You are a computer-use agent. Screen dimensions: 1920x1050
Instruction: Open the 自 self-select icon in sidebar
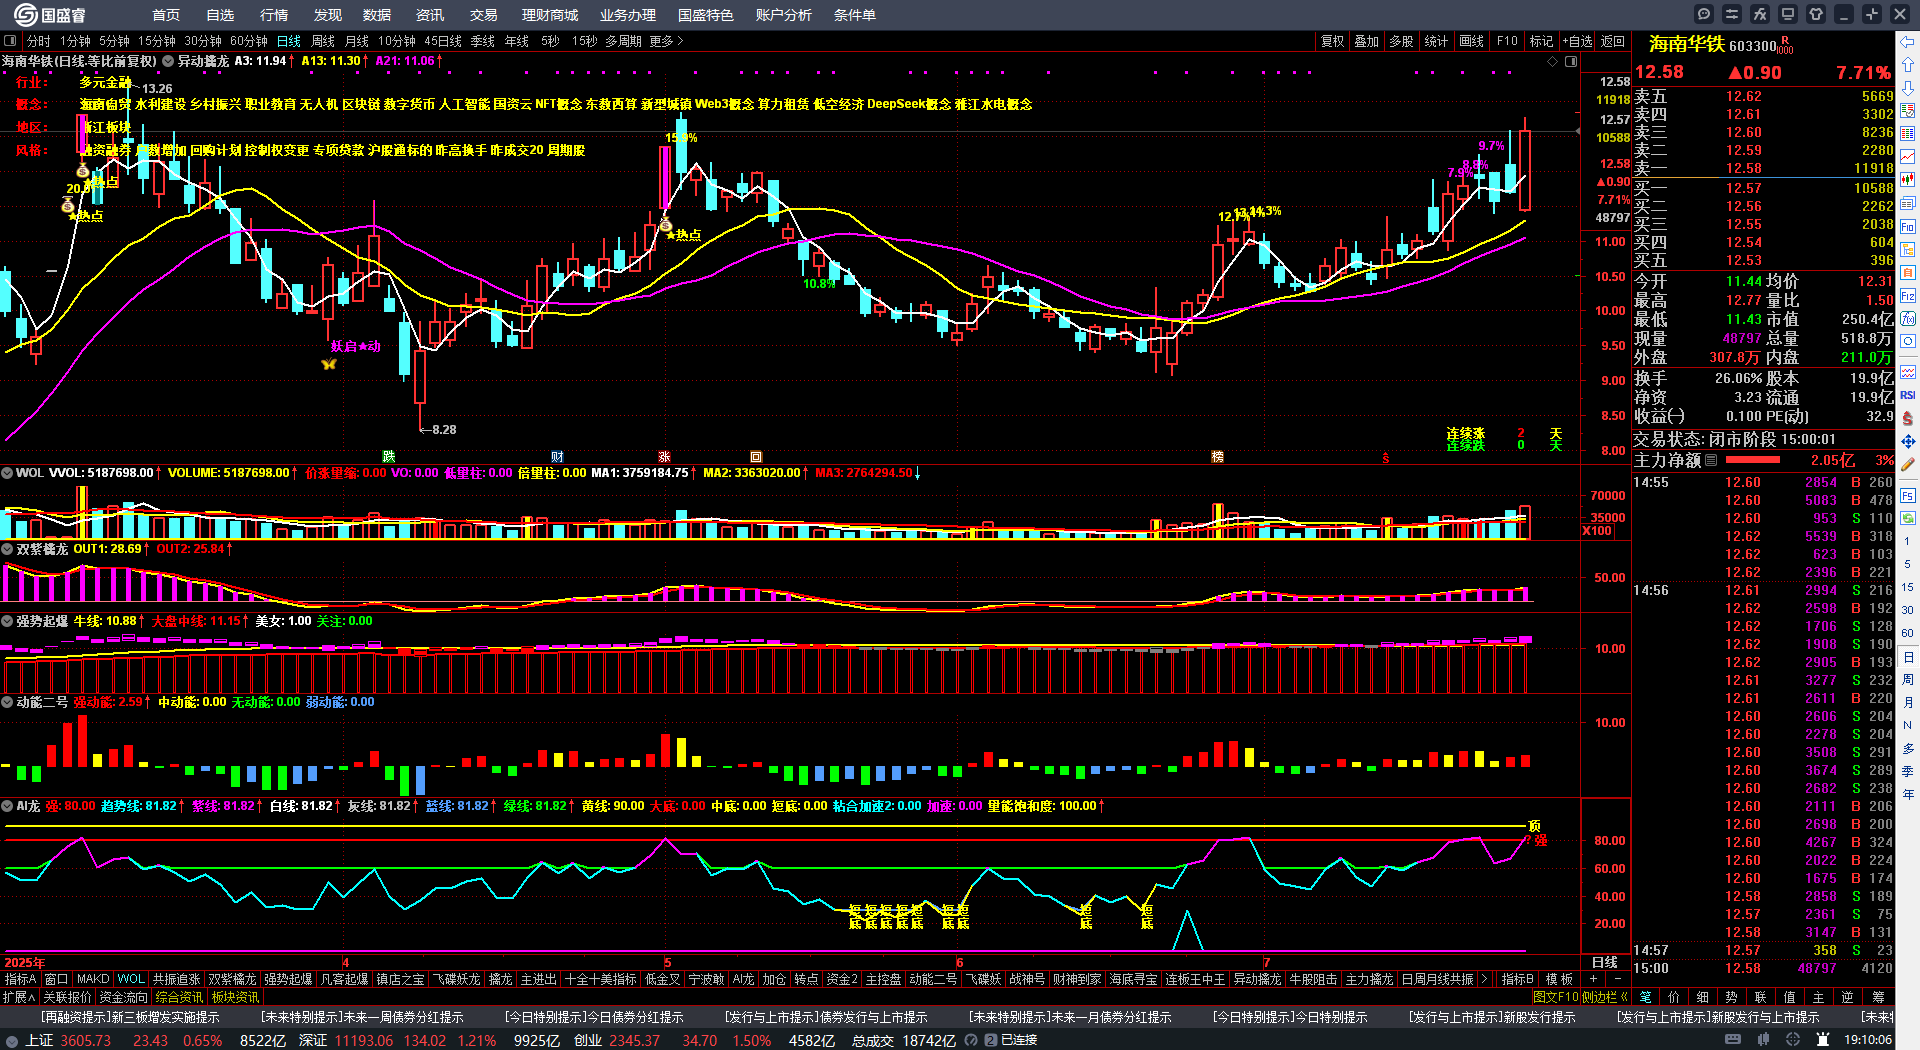click(1908, 272)
